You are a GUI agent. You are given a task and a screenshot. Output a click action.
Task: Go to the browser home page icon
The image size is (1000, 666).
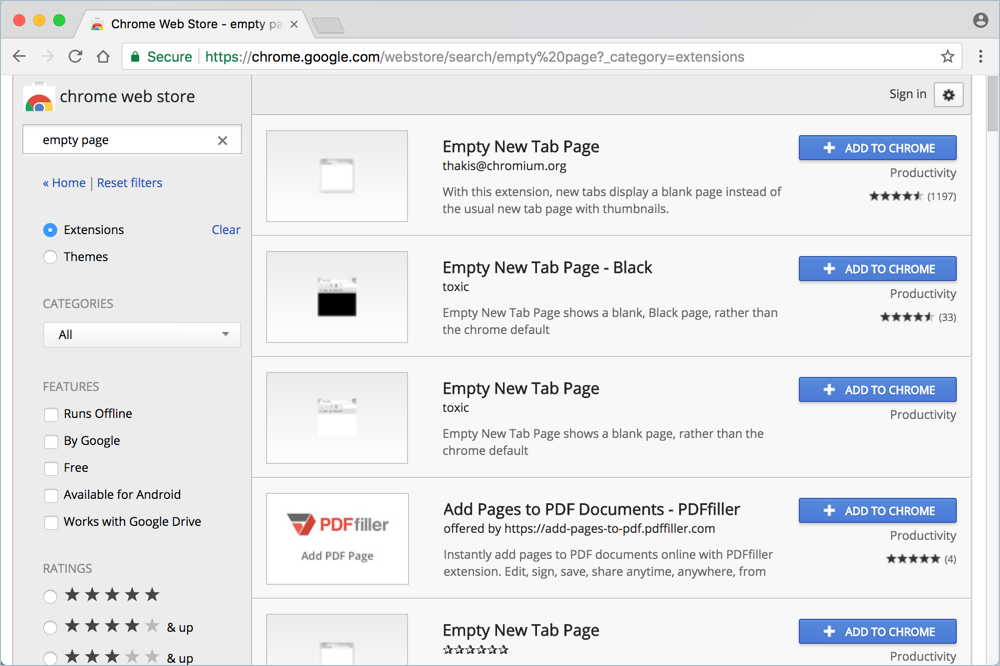point(103,57)
